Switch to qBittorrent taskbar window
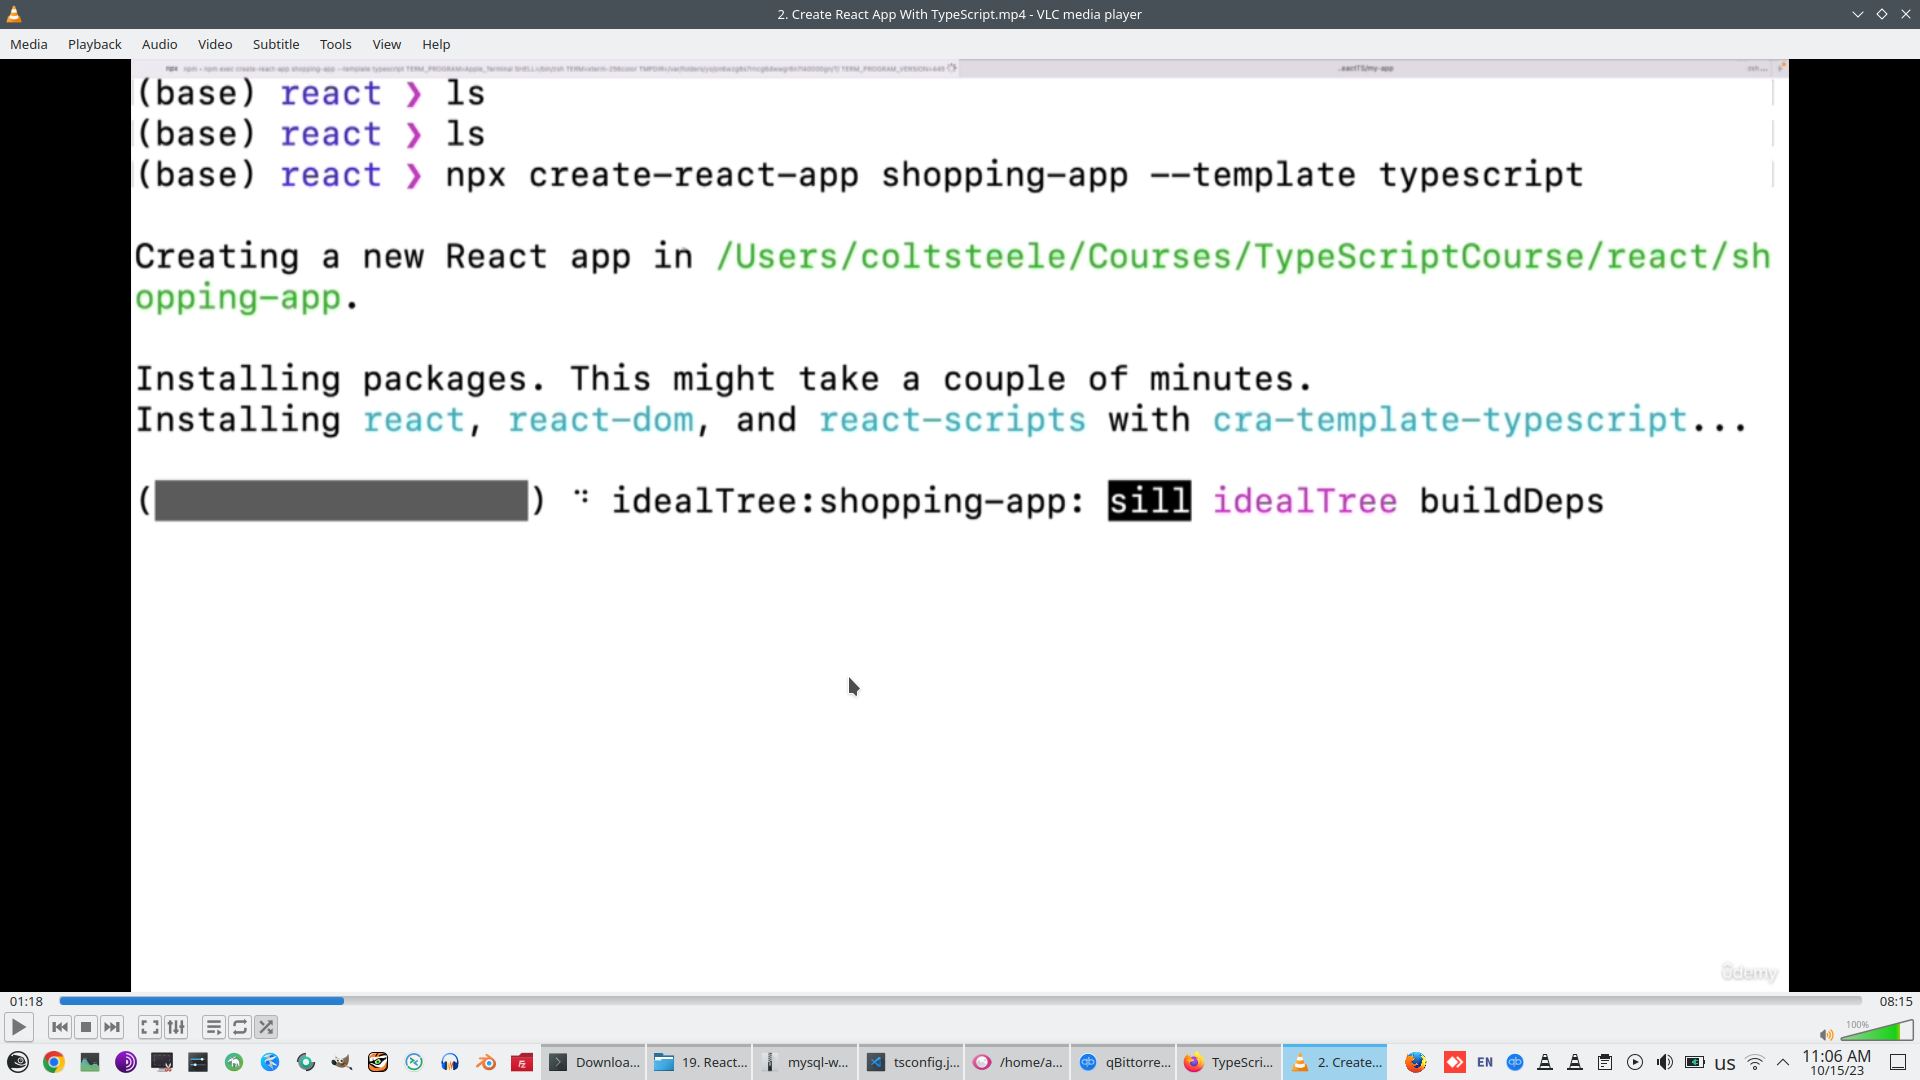 [x=1125, y=1062]
